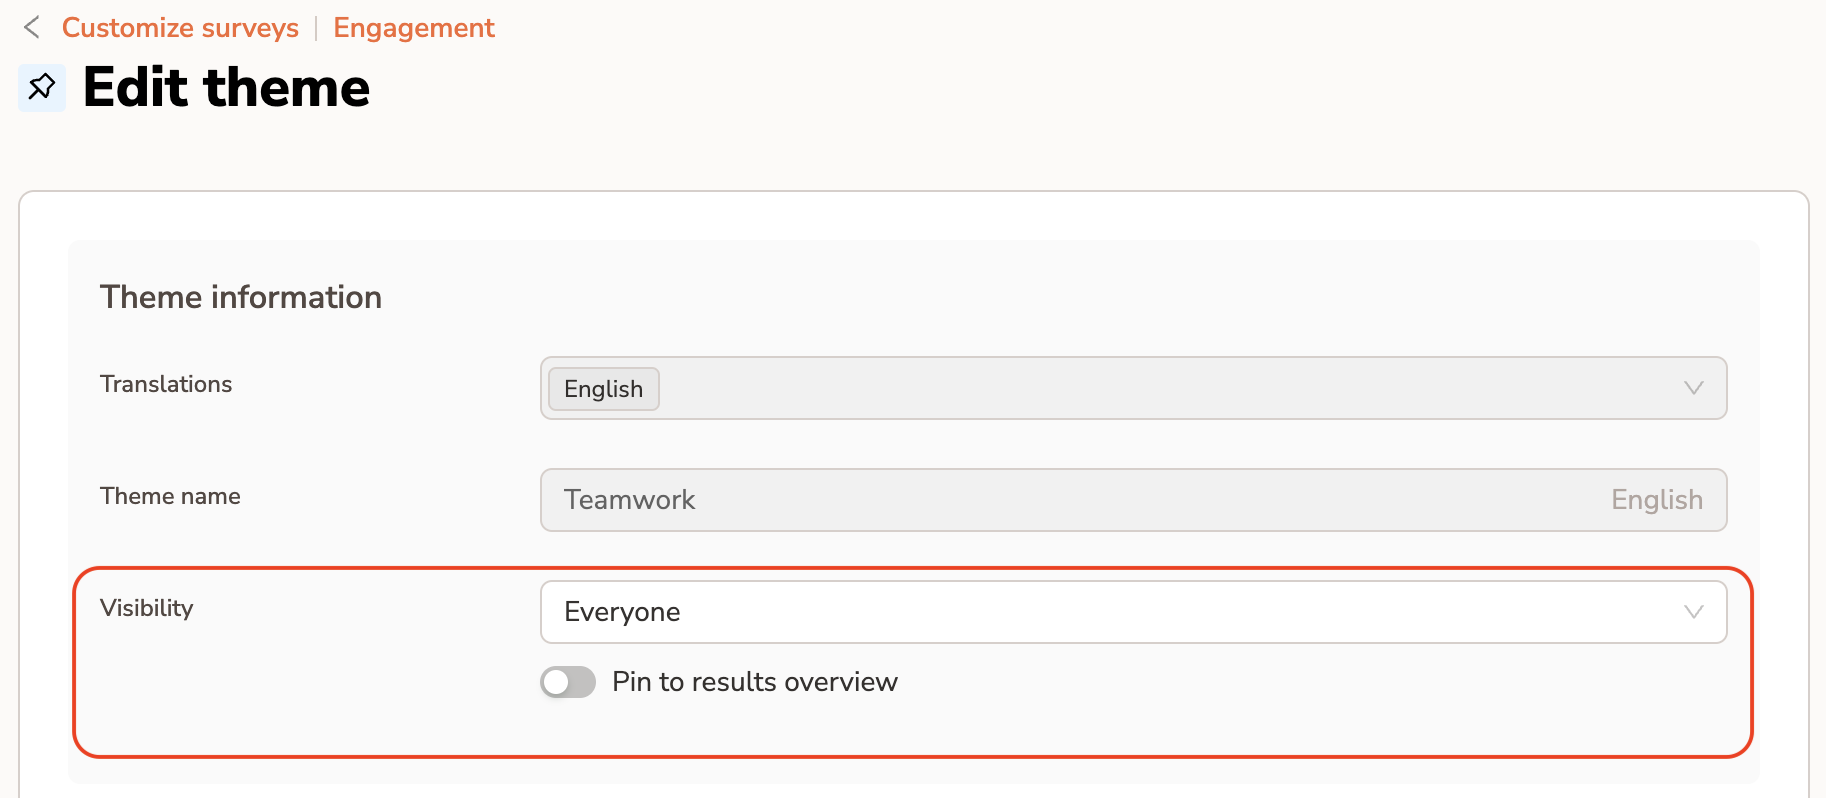Navigate to the Engagement breadcrumb link
Viewport: 1826px width, 798px height.
(414, 28)
